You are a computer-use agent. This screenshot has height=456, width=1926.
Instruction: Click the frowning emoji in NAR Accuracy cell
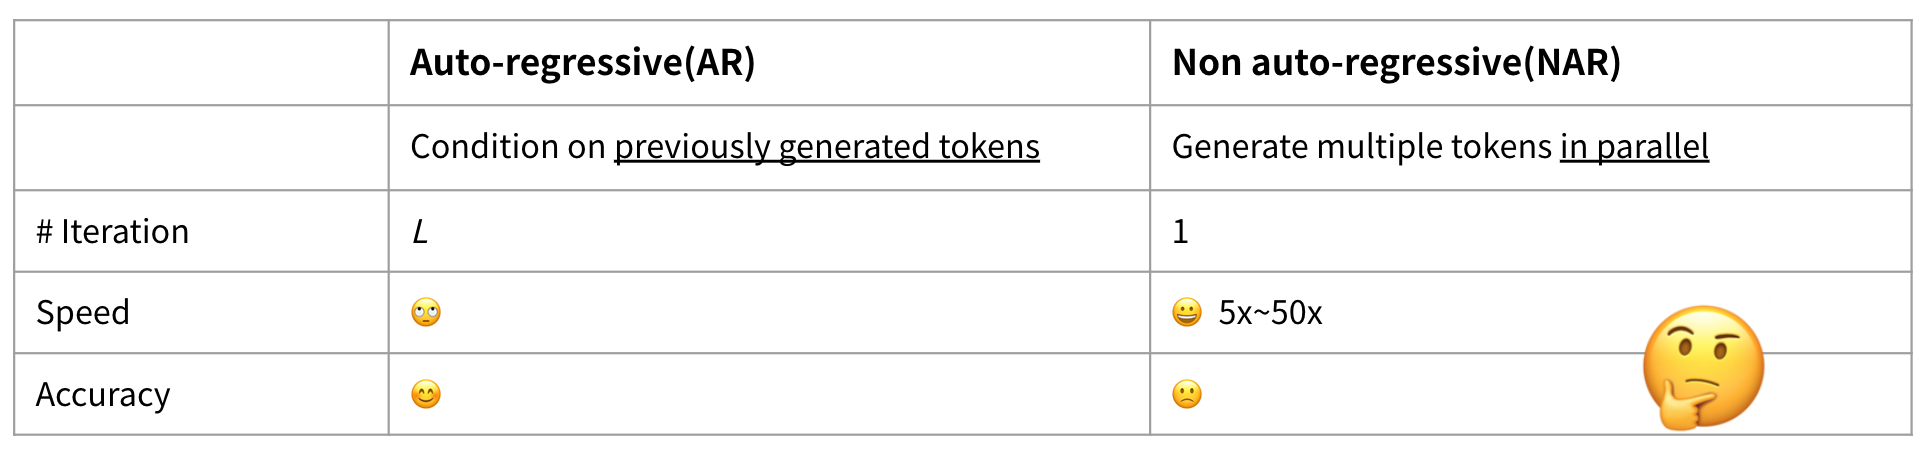(1187, 395)
